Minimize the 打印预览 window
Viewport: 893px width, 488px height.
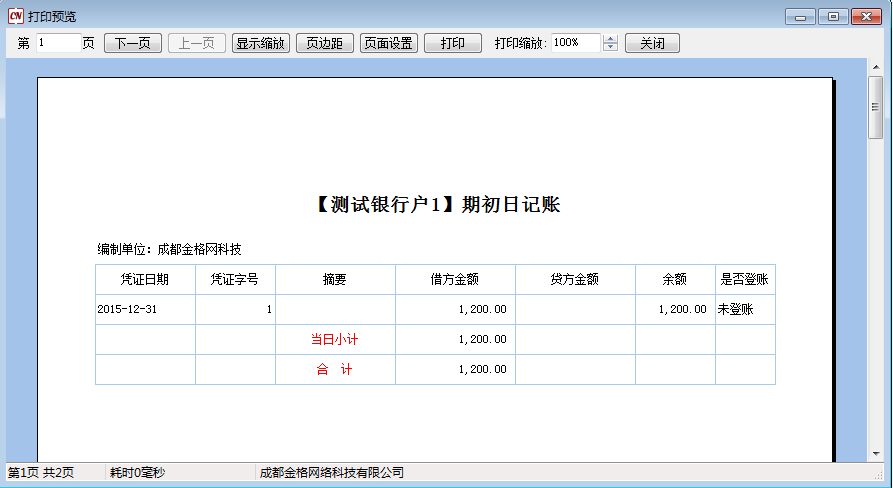(800, 16)
